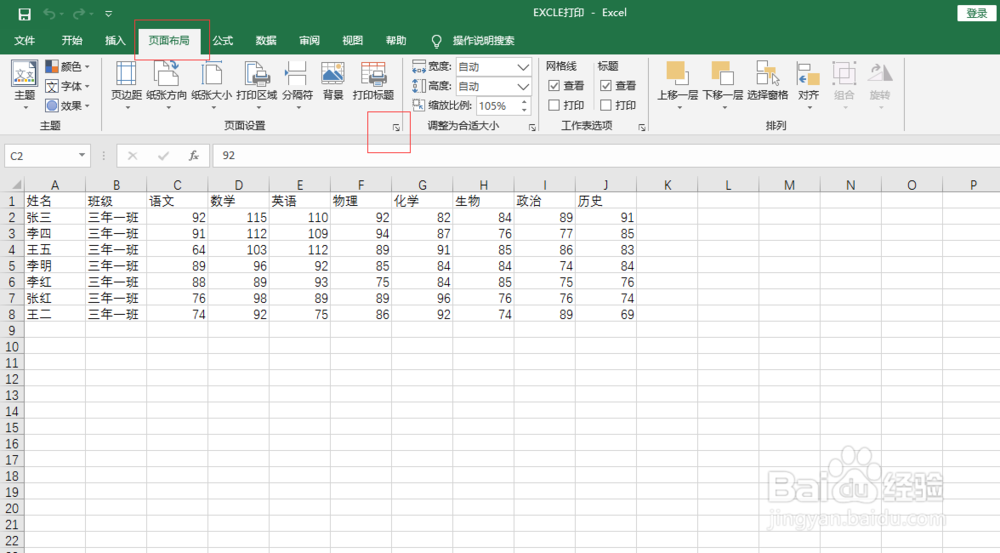Click cell containing 姓名
The image size is (1000, 553).
pos(55,201)
